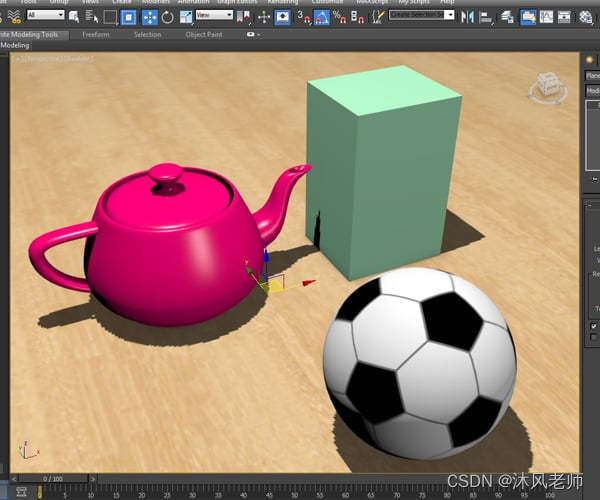Click frame 50 on the timeline track
The height and width of the screenshot is (500, 600).
(294, 494)
